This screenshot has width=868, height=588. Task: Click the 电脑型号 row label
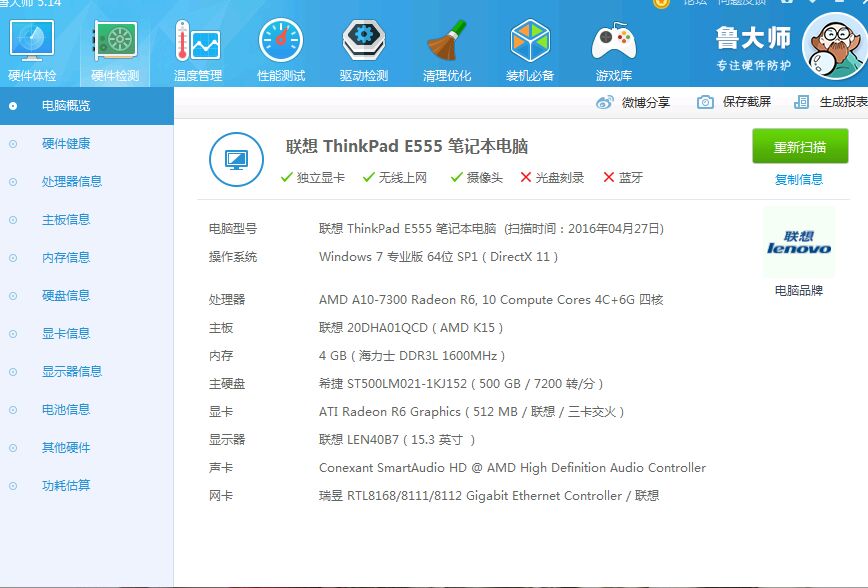tap(232, 229)
